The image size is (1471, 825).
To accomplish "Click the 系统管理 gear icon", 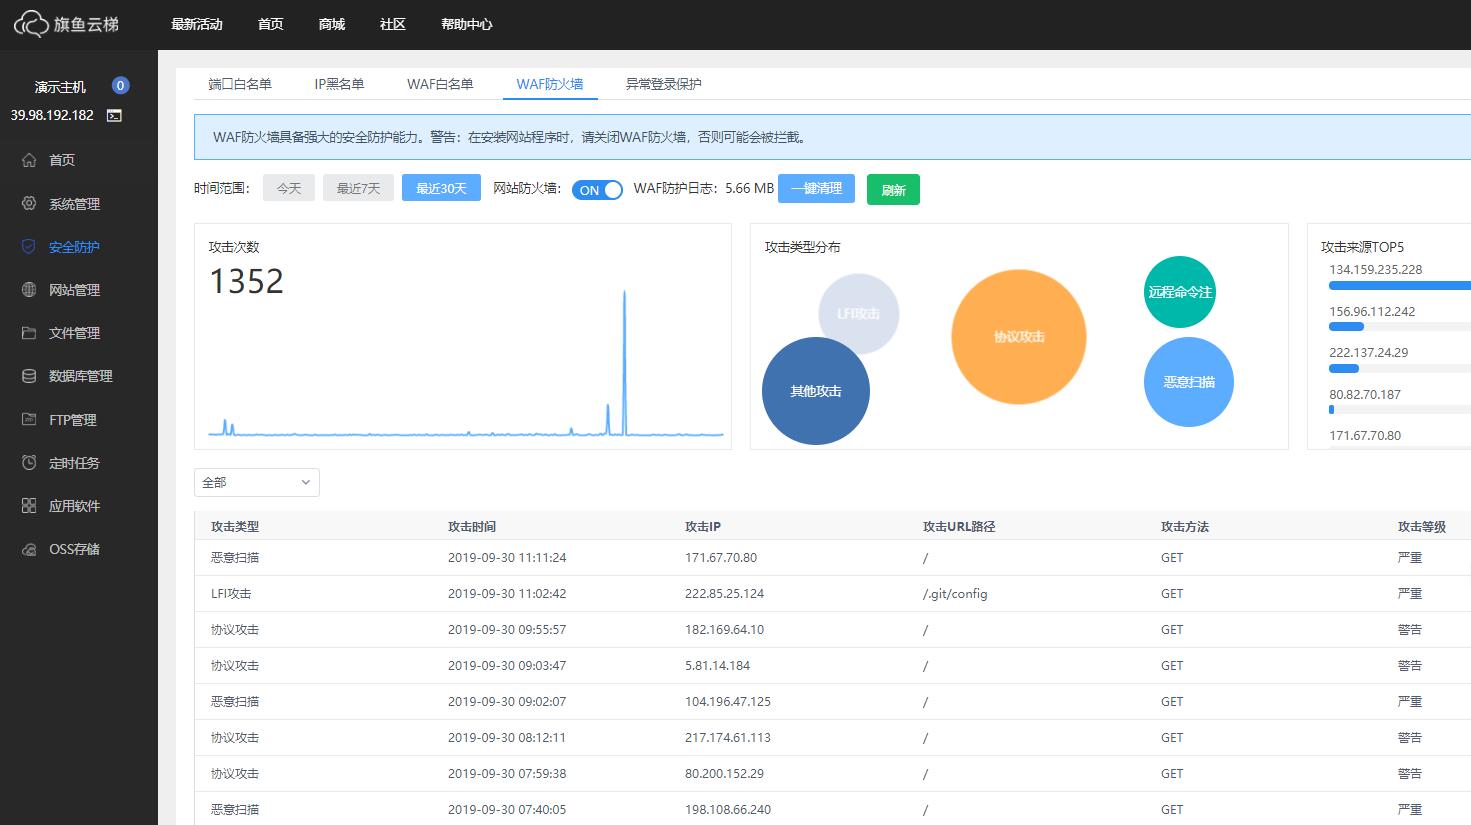I will click(29, 203).
